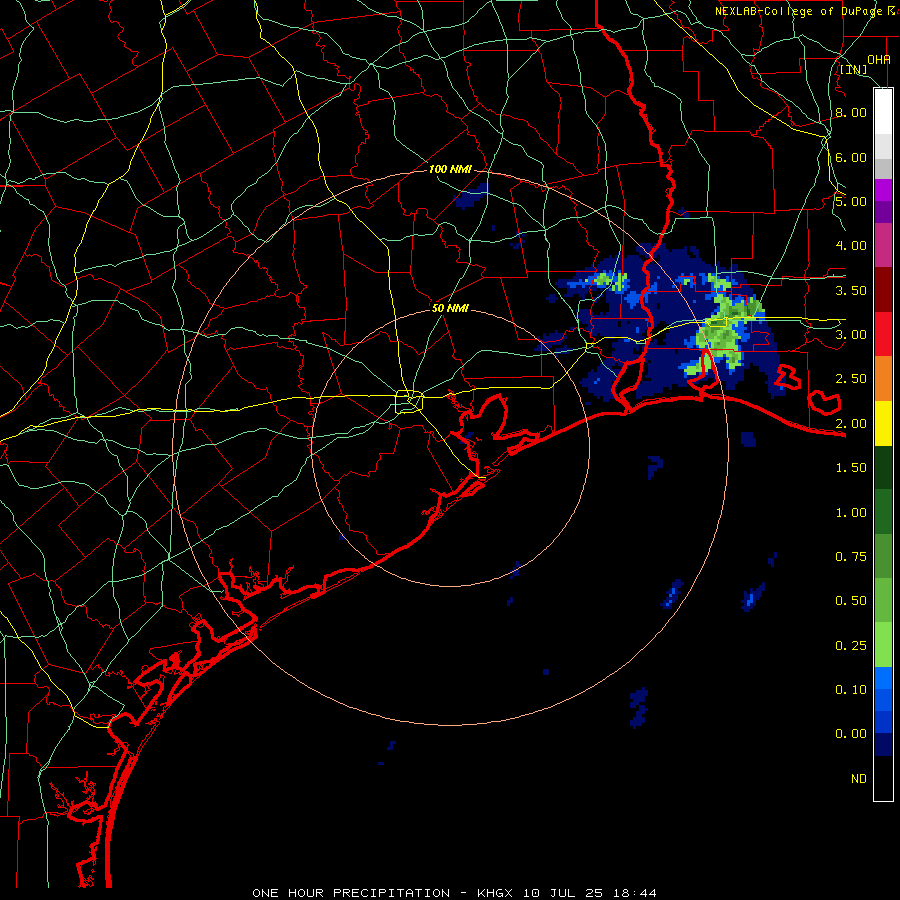Click the Houston highway loop at radar center
The image size is (900, 900).
(409, 401)
